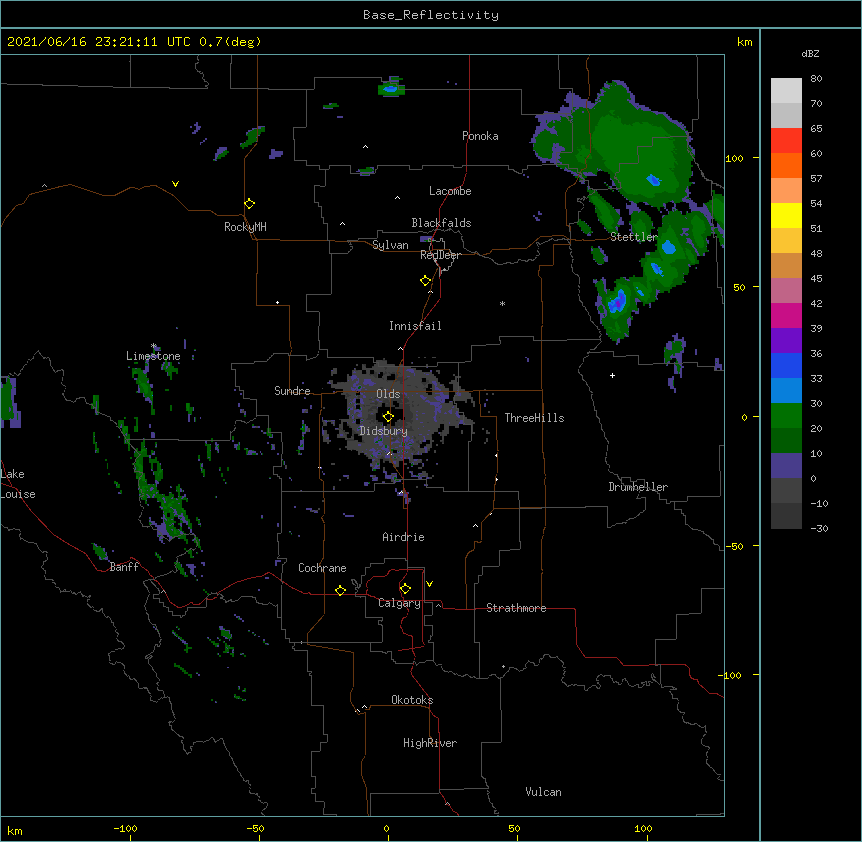
Task: Click the Ponoka city label
Action: coord(480,136)
